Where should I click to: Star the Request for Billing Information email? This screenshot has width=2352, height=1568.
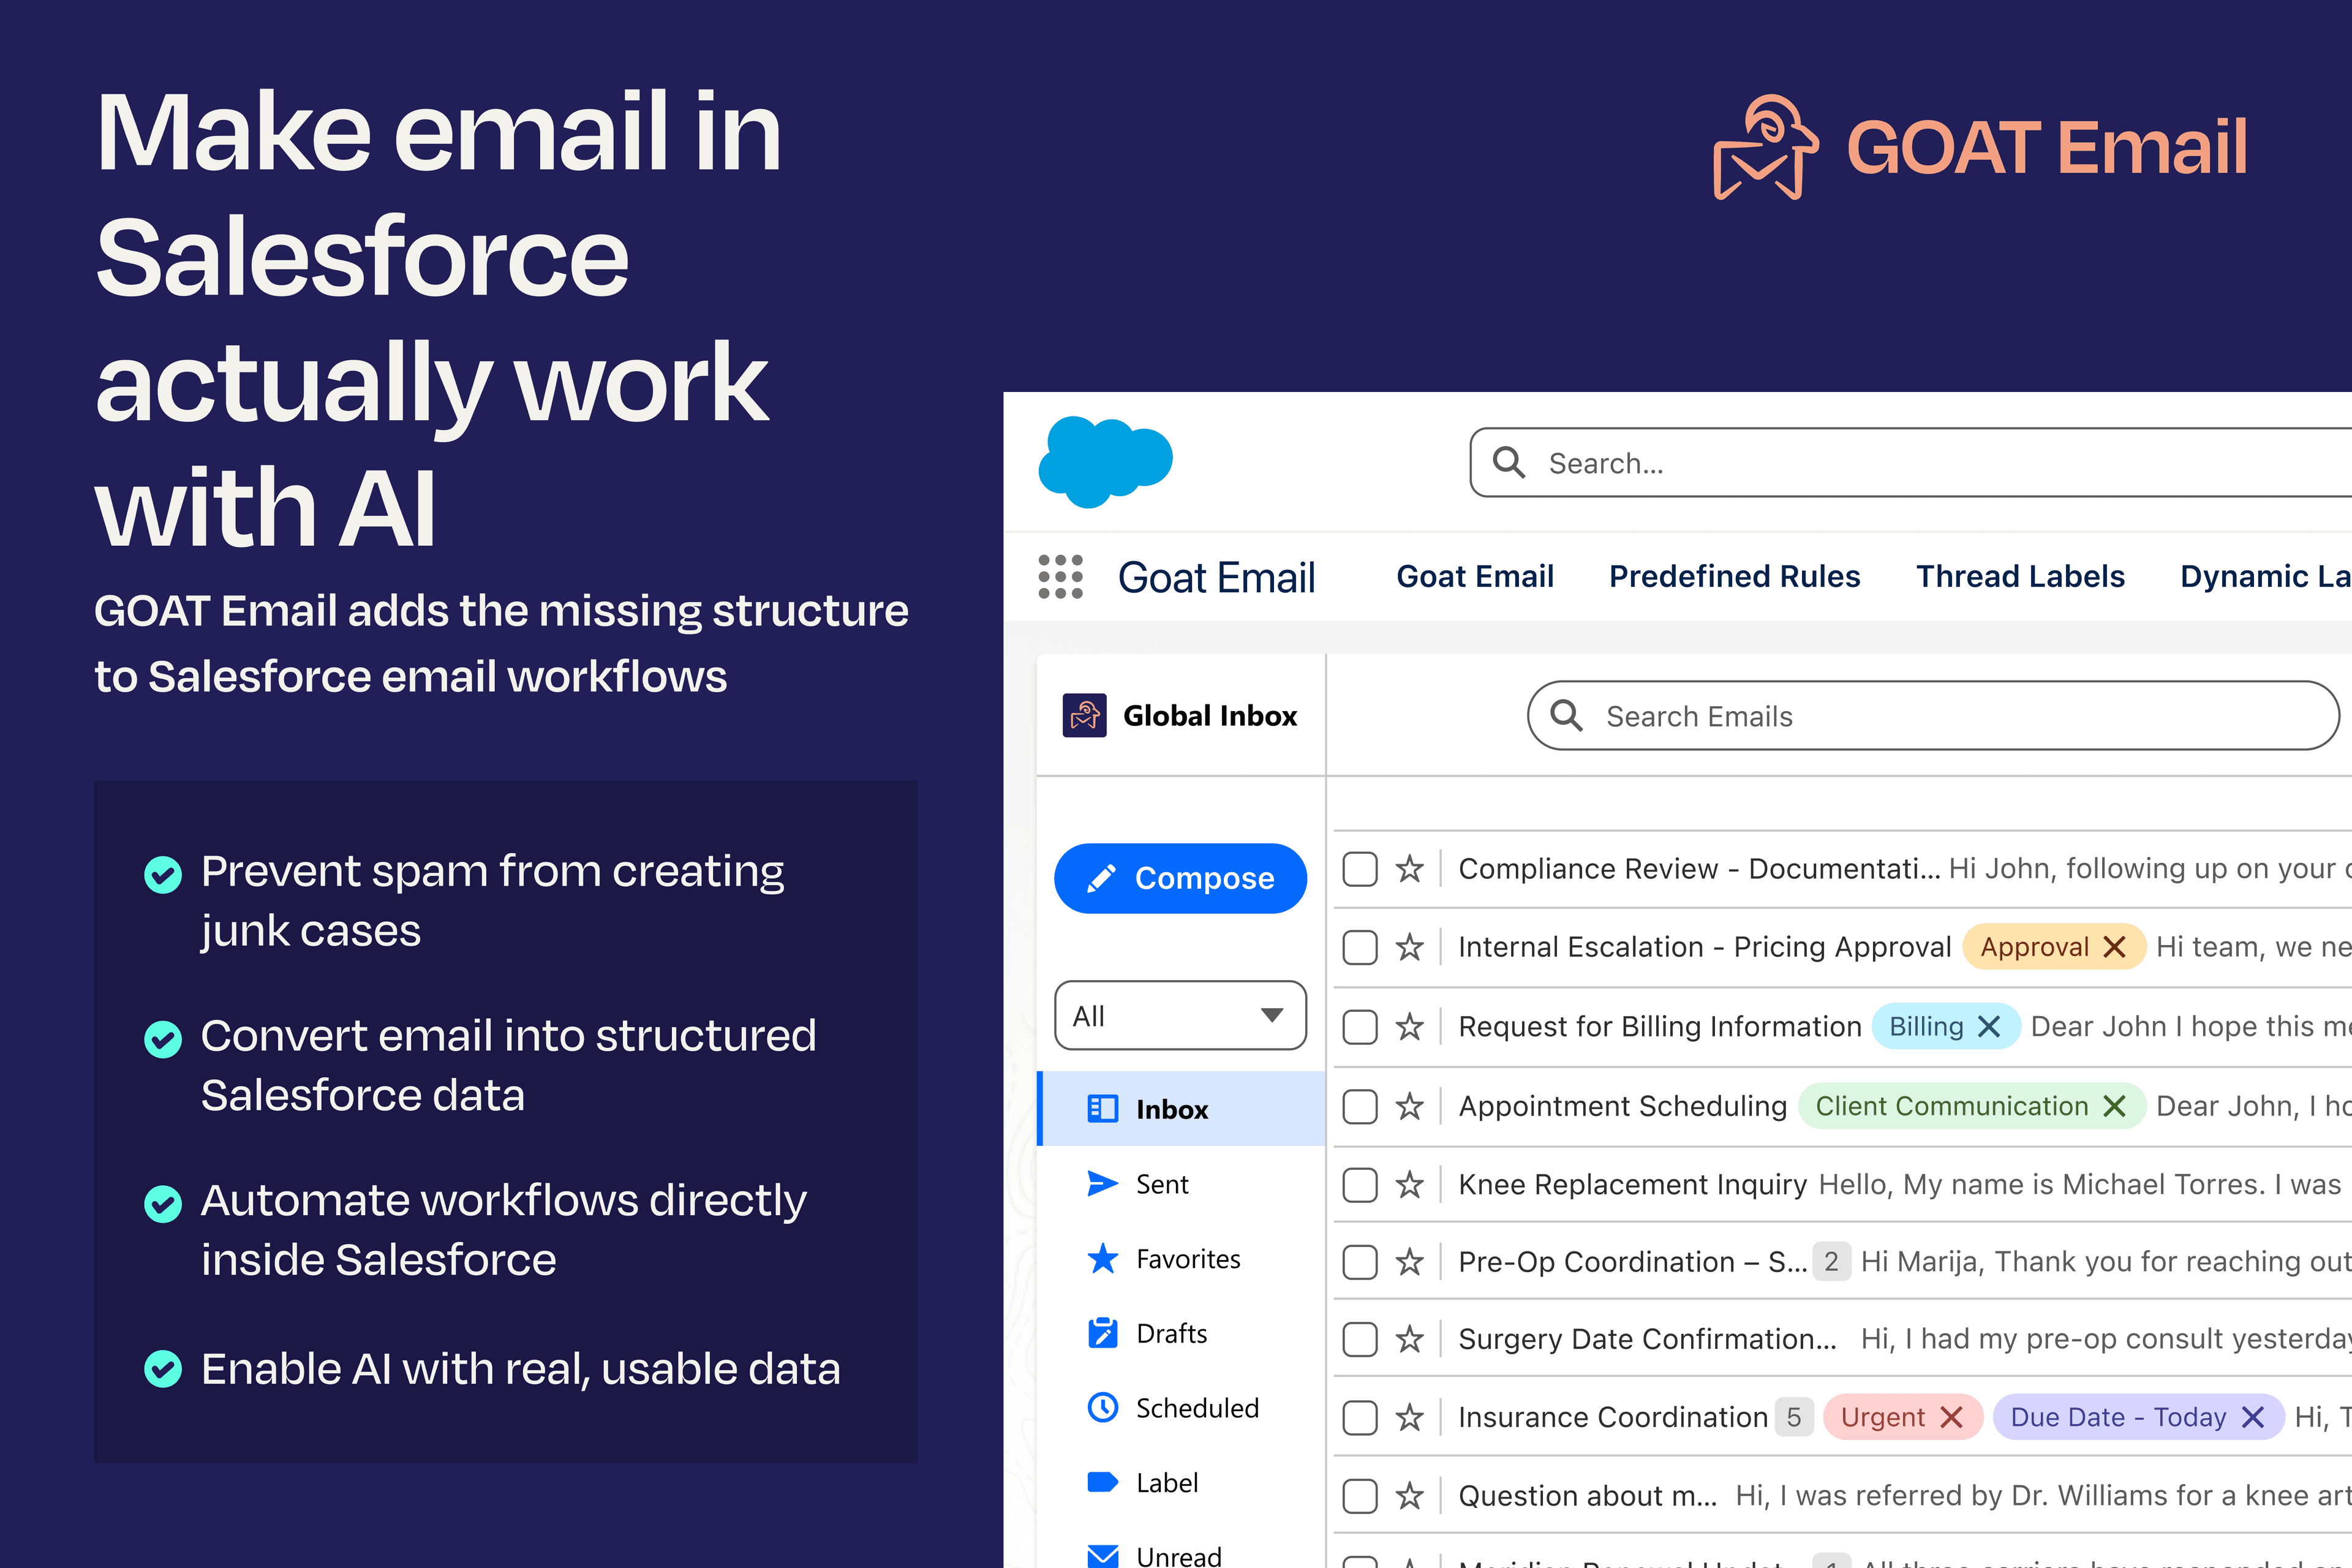[x=1410, y=1027]
